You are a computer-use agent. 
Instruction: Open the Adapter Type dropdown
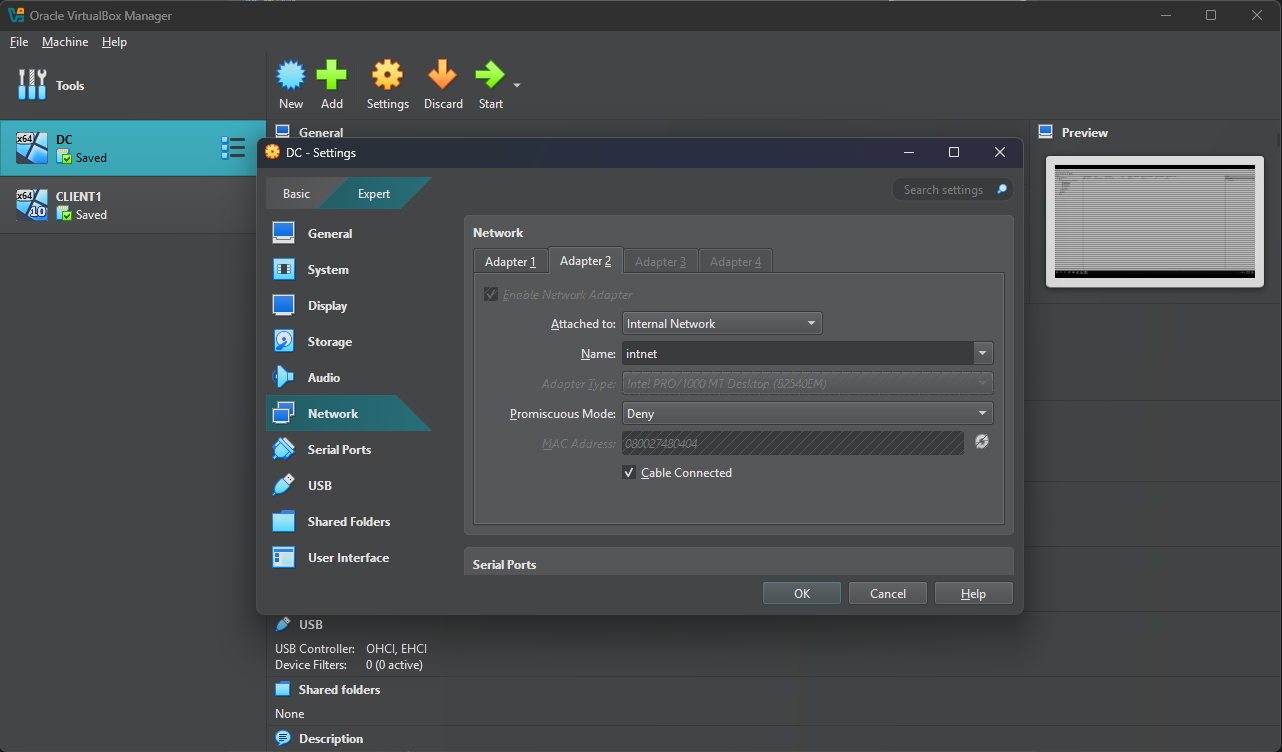point(807,383)
